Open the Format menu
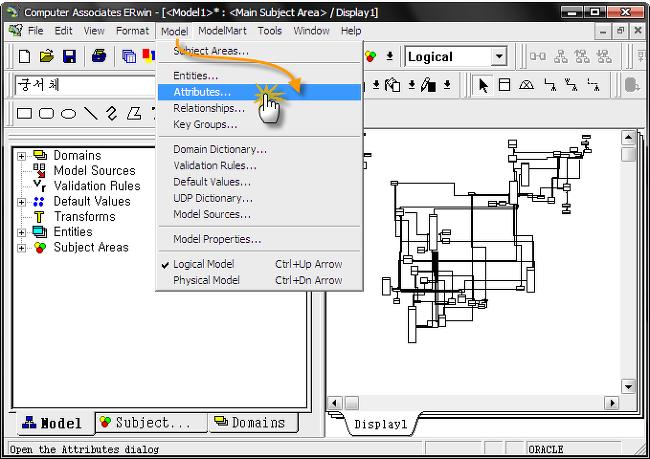Viewport: 650px width, 459px height. coord(132,31)
